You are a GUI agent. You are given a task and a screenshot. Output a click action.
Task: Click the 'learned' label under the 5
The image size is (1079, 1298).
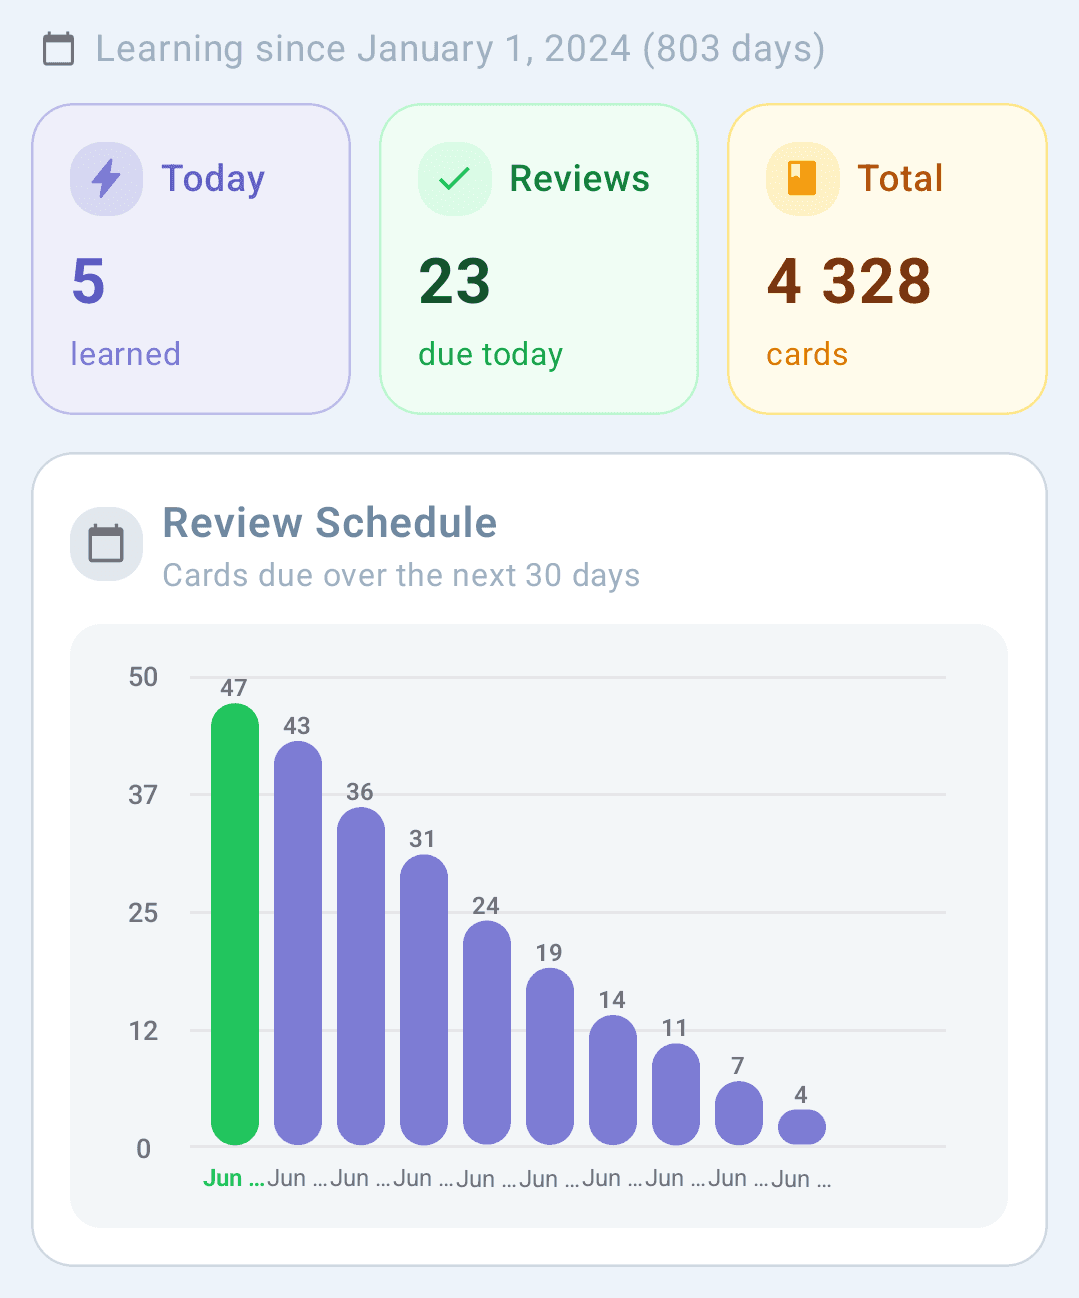(125, 353)
